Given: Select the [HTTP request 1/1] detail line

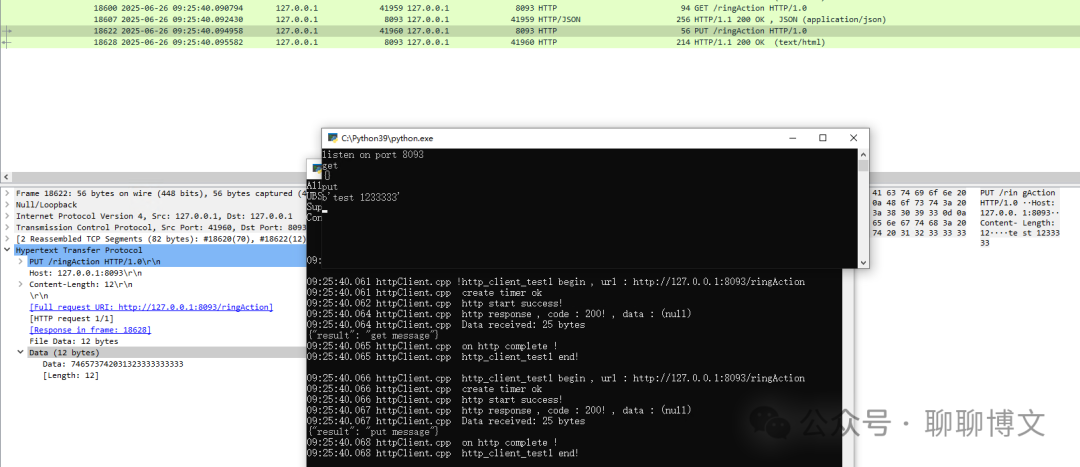Looking at the screenshot, I should (x=72, y=319).
